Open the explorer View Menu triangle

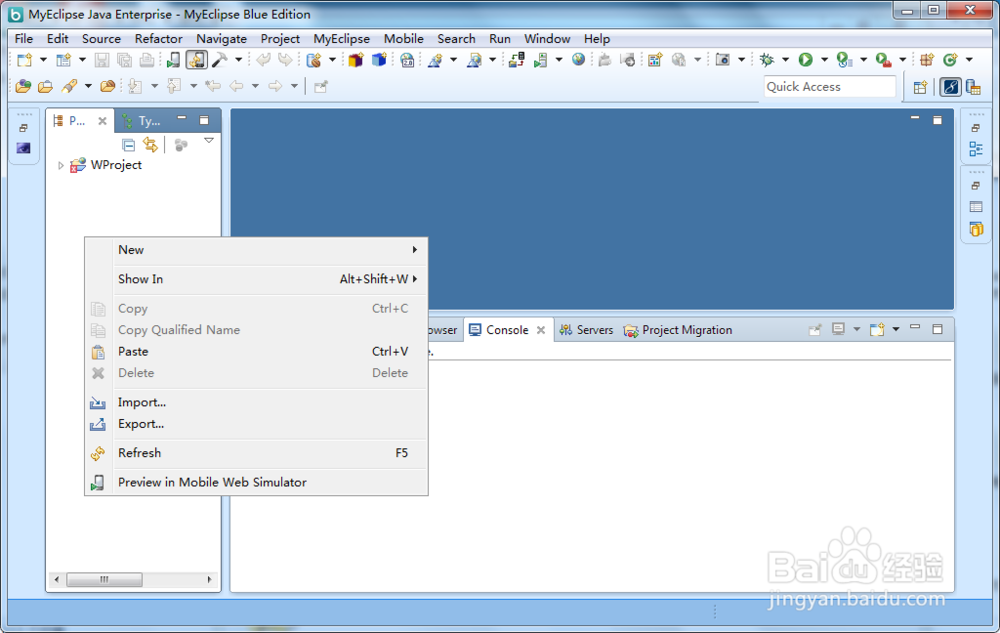pos(209,141)
